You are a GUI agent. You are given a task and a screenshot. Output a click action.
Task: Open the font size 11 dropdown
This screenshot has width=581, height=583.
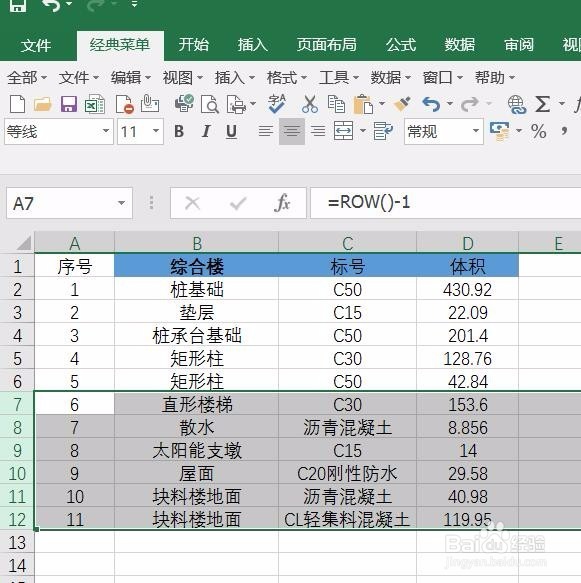[x=156, y=131]
